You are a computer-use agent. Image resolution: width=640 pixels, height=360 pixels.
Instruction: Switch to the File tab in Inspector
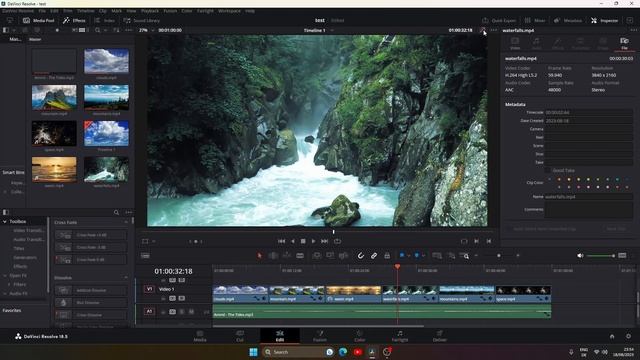pos(624,43)
